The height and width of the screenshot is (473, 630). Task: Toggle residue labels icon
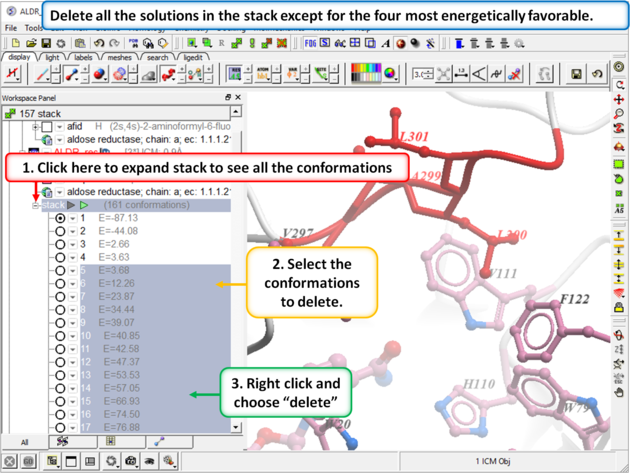point(235,74)
